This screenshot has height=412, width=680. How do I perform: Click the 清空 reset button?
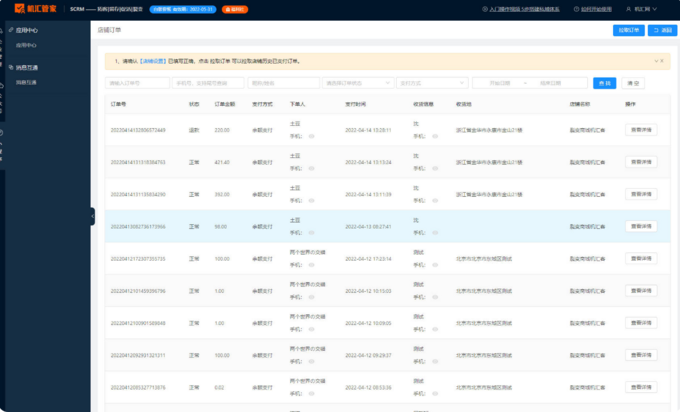[632, 83]
